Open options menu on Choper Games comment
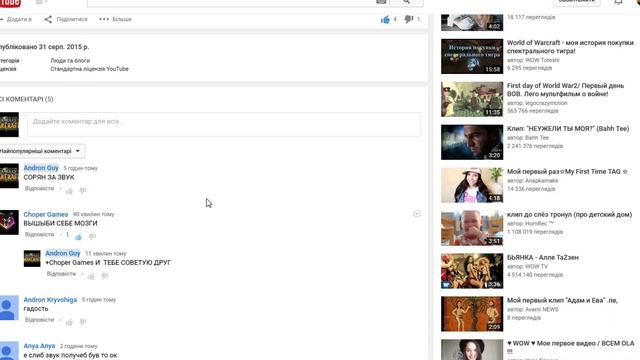This screenshot has height=360, width=640. click(x=417, y=214)
